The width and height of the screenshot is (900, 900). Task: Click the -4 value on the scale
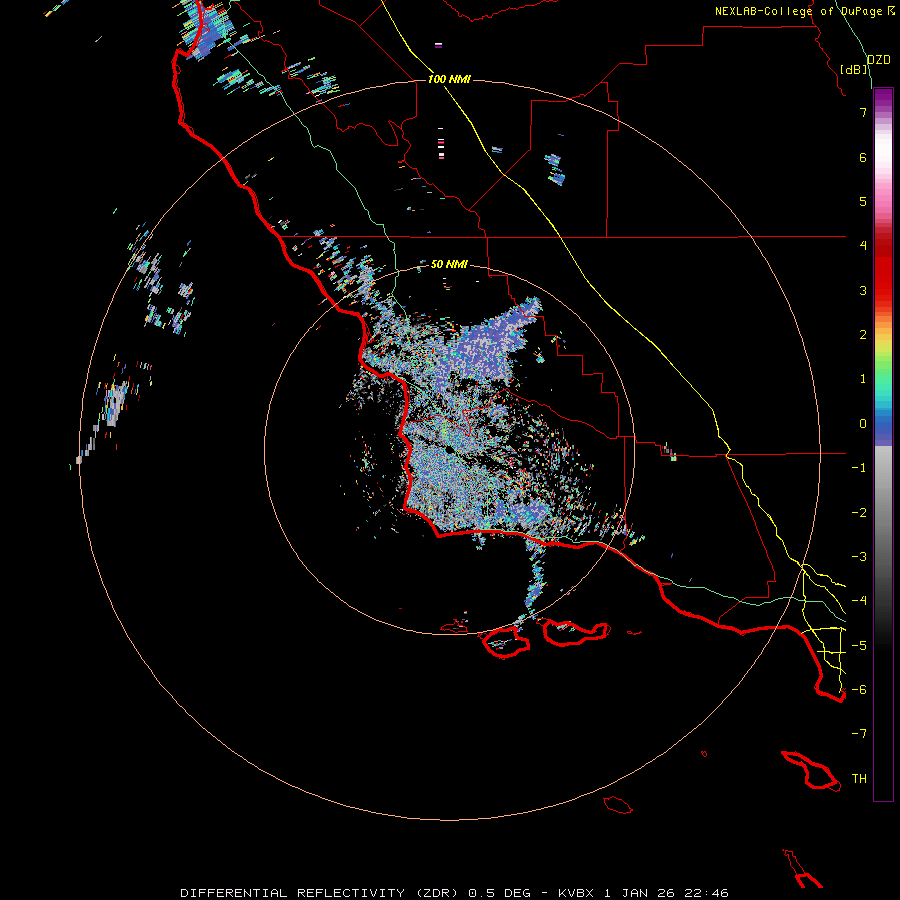[x=859, y=601]
